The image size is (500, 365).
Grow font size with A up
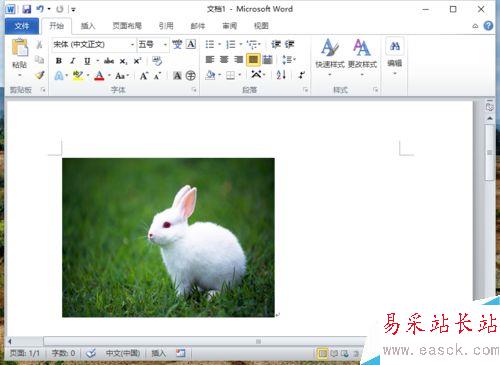143,76
